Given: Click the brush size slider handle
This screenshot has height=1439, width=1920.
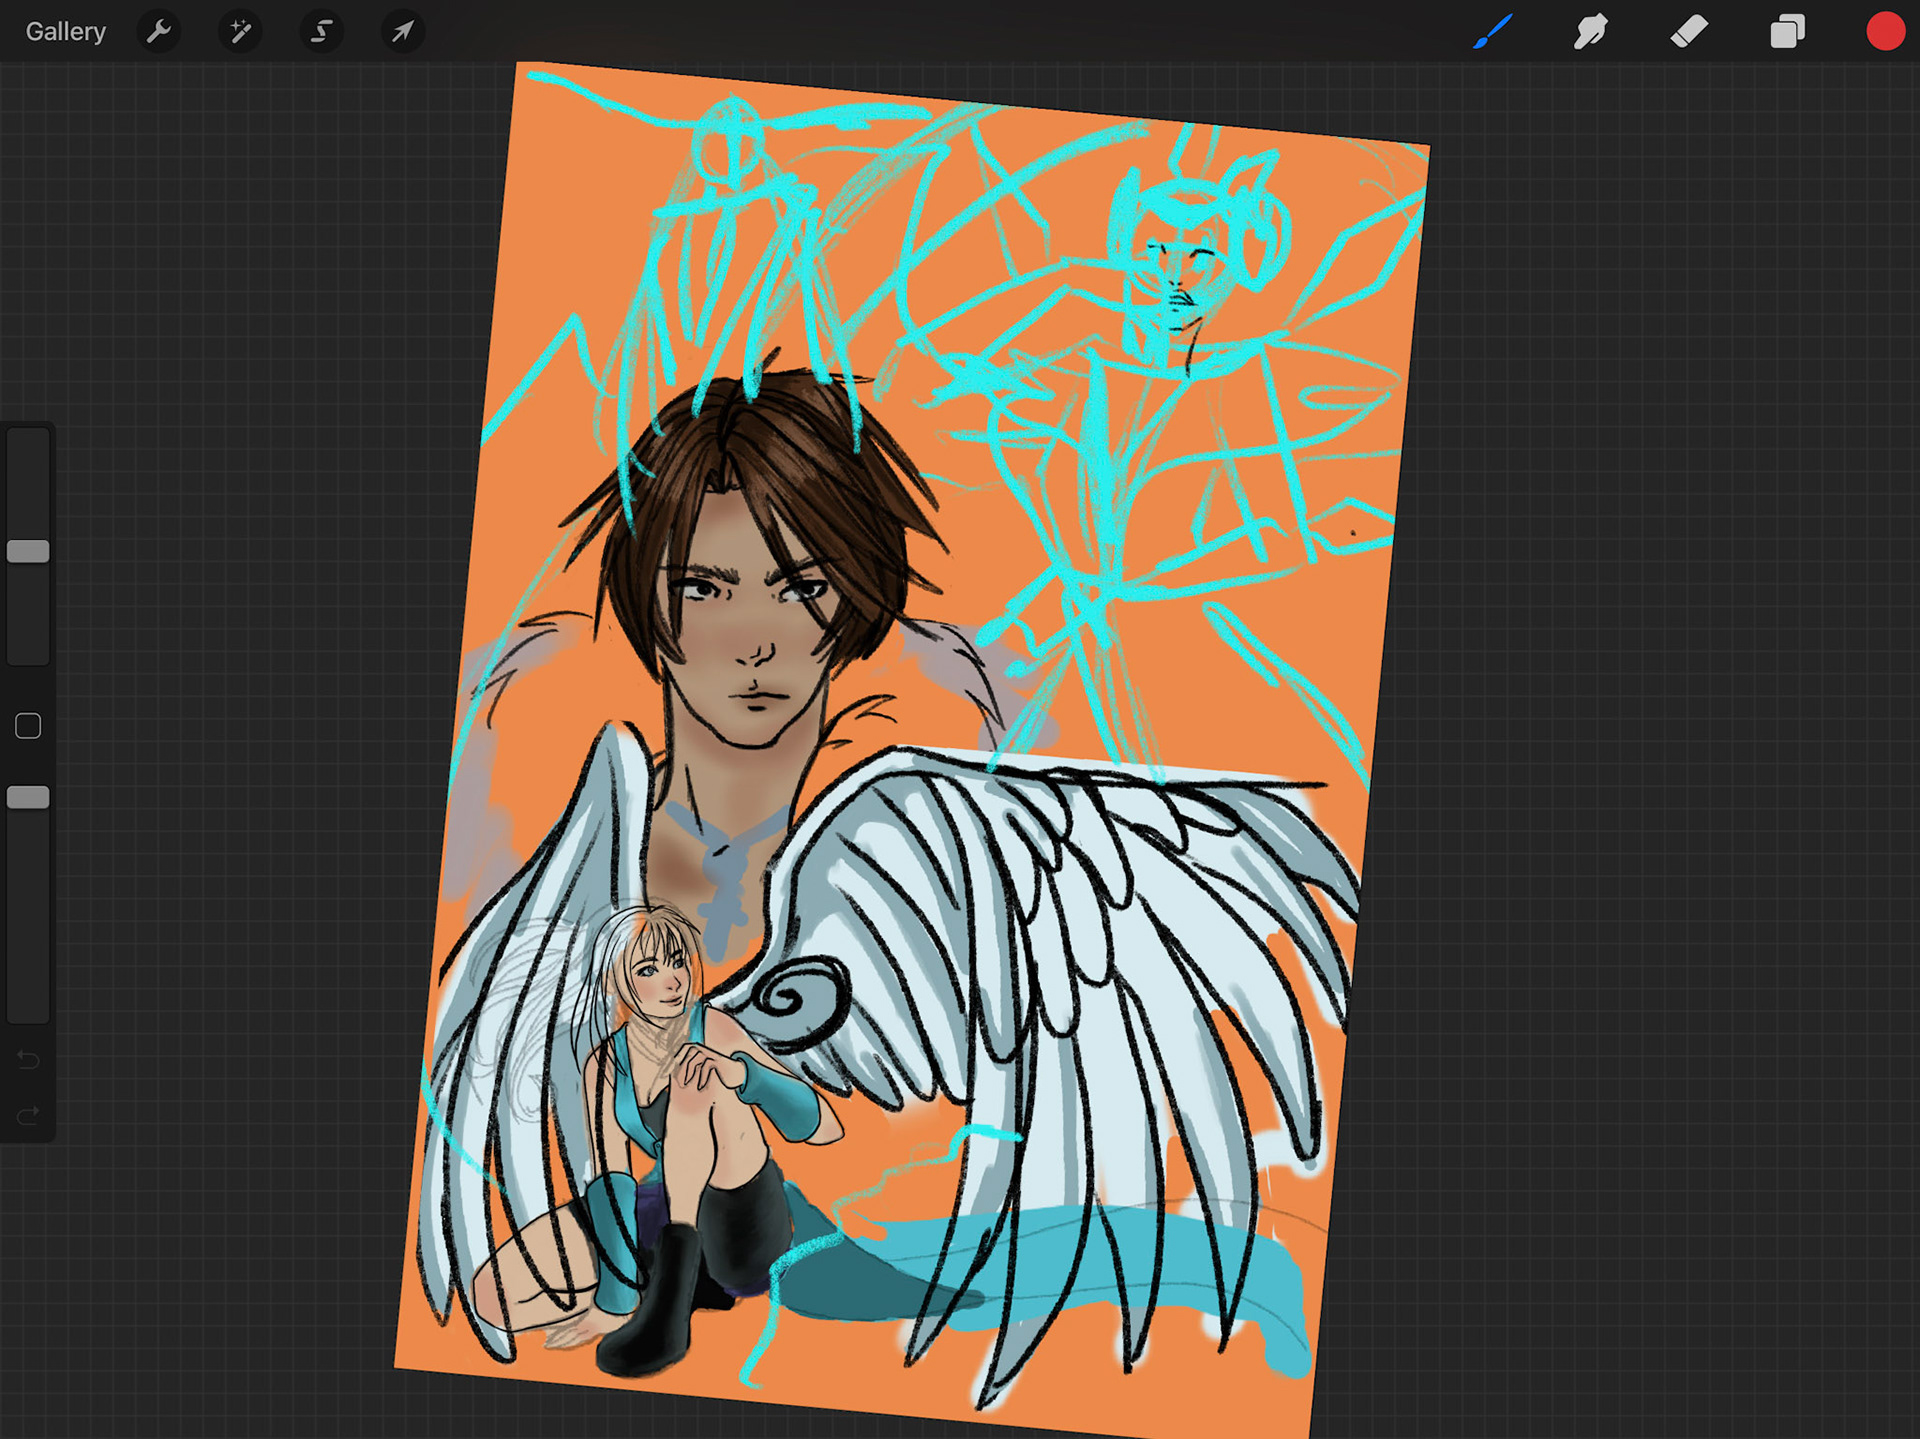Looking at the screenshot, I should (28, 551).
